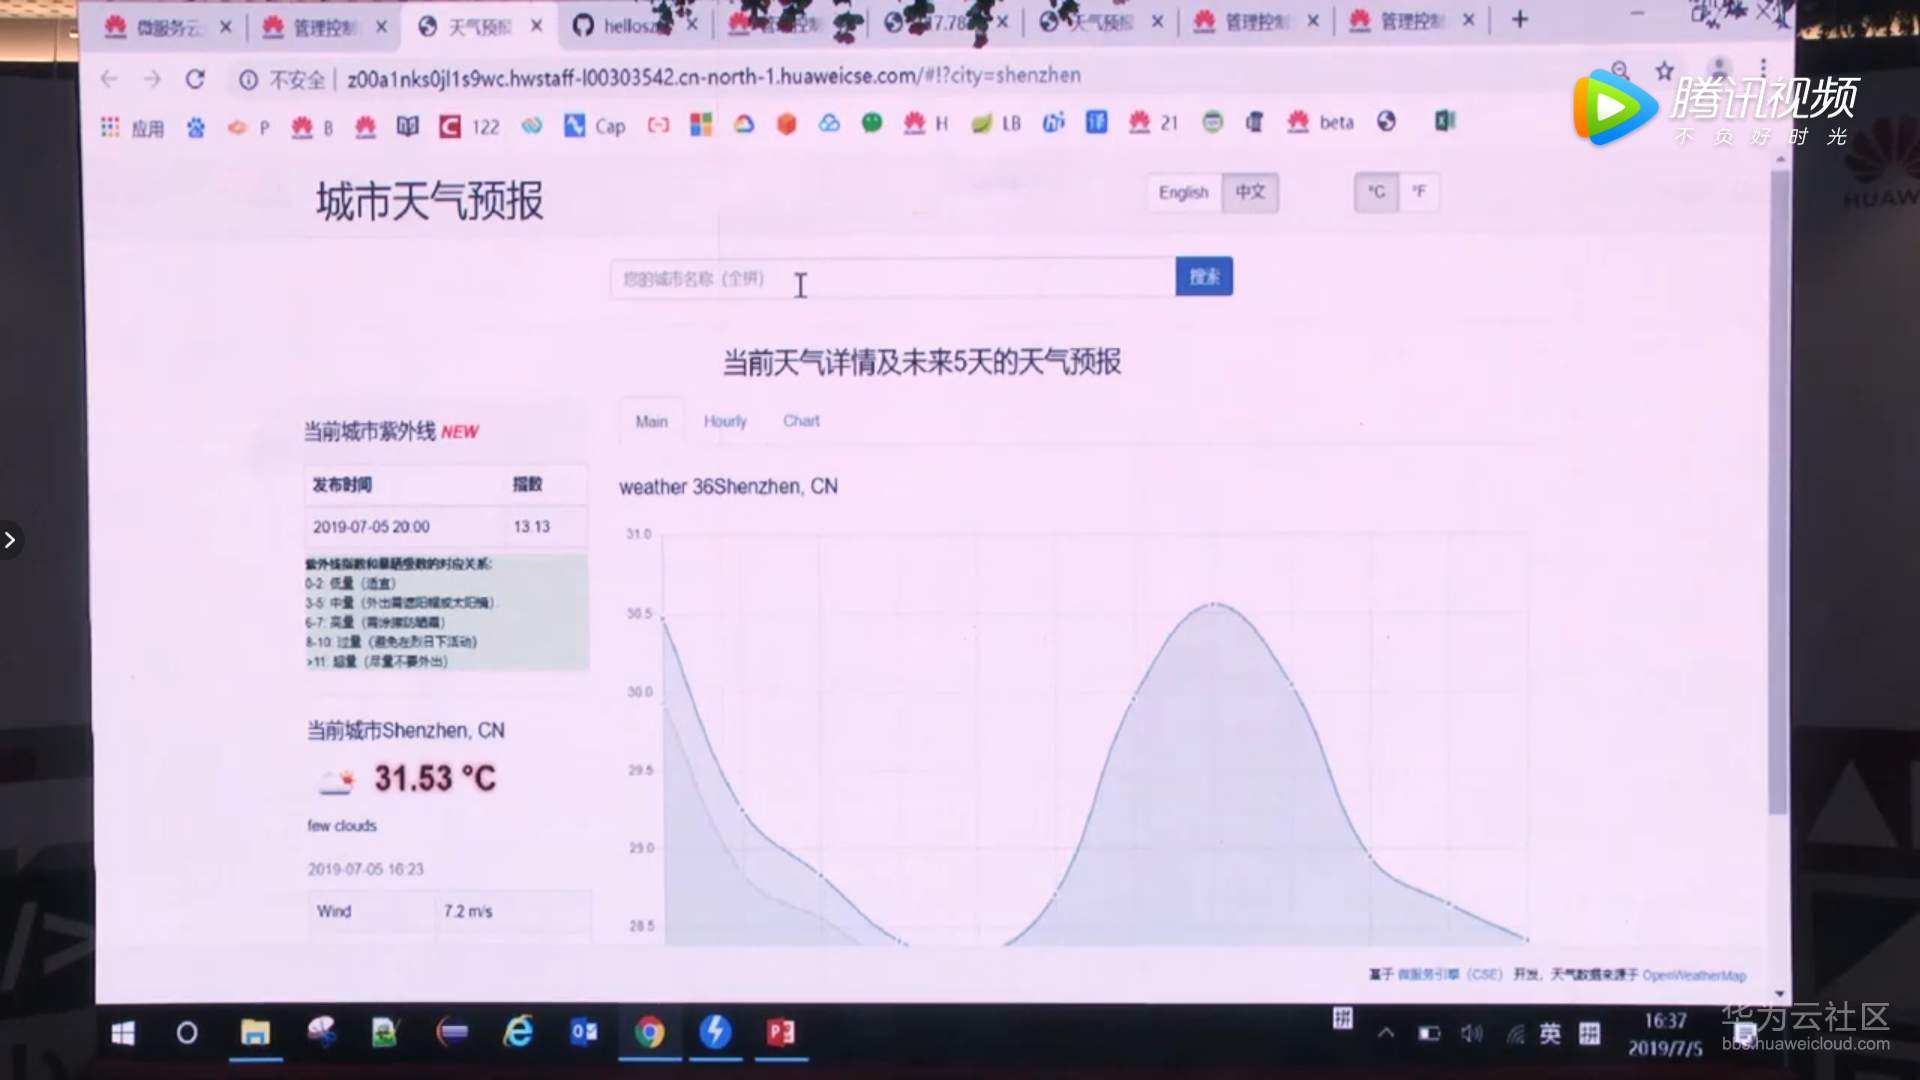Click the blue search button
Screen dimensions: 1920x1080
1204,277
